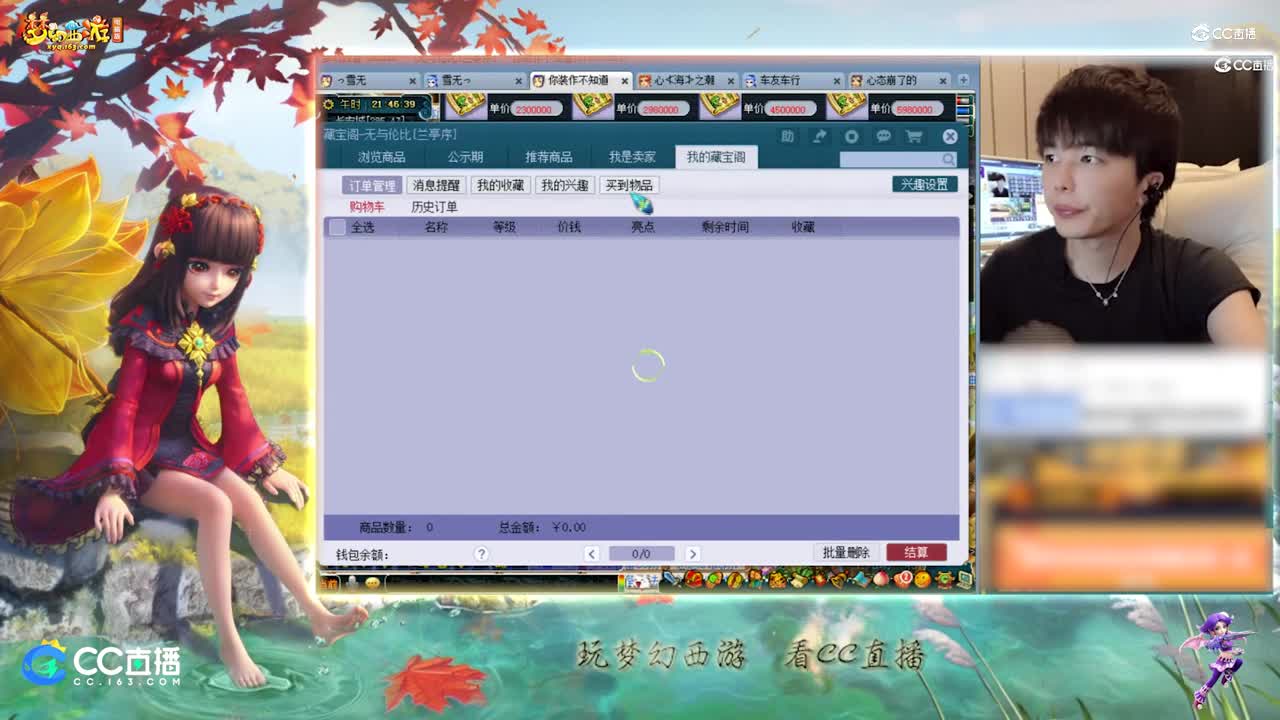Click the 价钱 column header
1280x720 pixels.
(569, 227)
